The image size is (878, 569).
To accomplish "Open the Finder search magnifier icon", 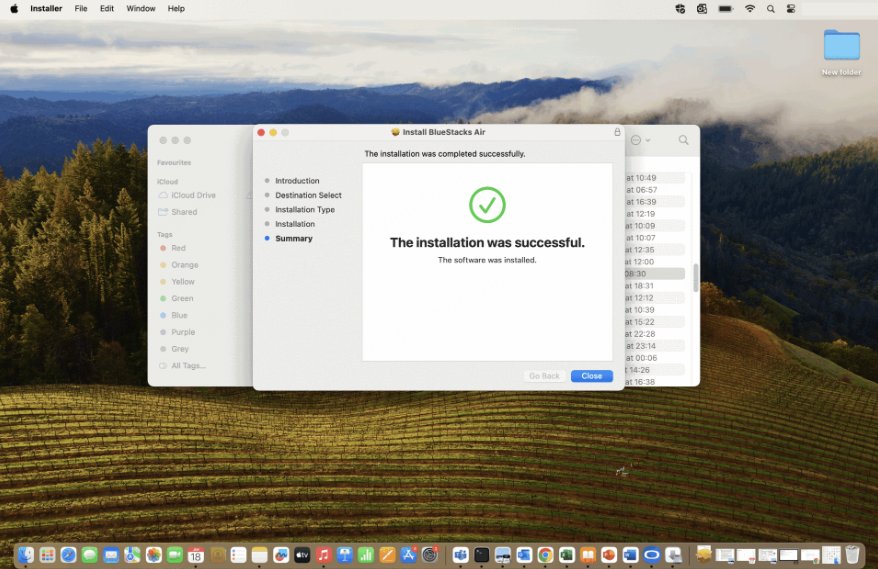I will [684, 141].
